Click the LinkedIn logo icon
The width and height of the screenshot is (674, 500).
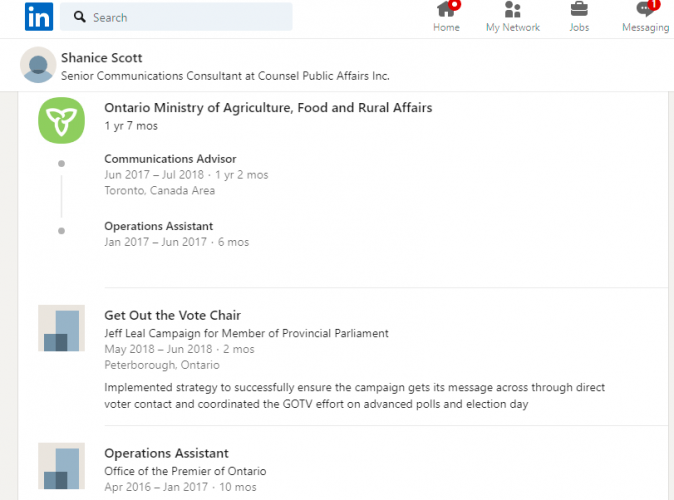point(39,17)
